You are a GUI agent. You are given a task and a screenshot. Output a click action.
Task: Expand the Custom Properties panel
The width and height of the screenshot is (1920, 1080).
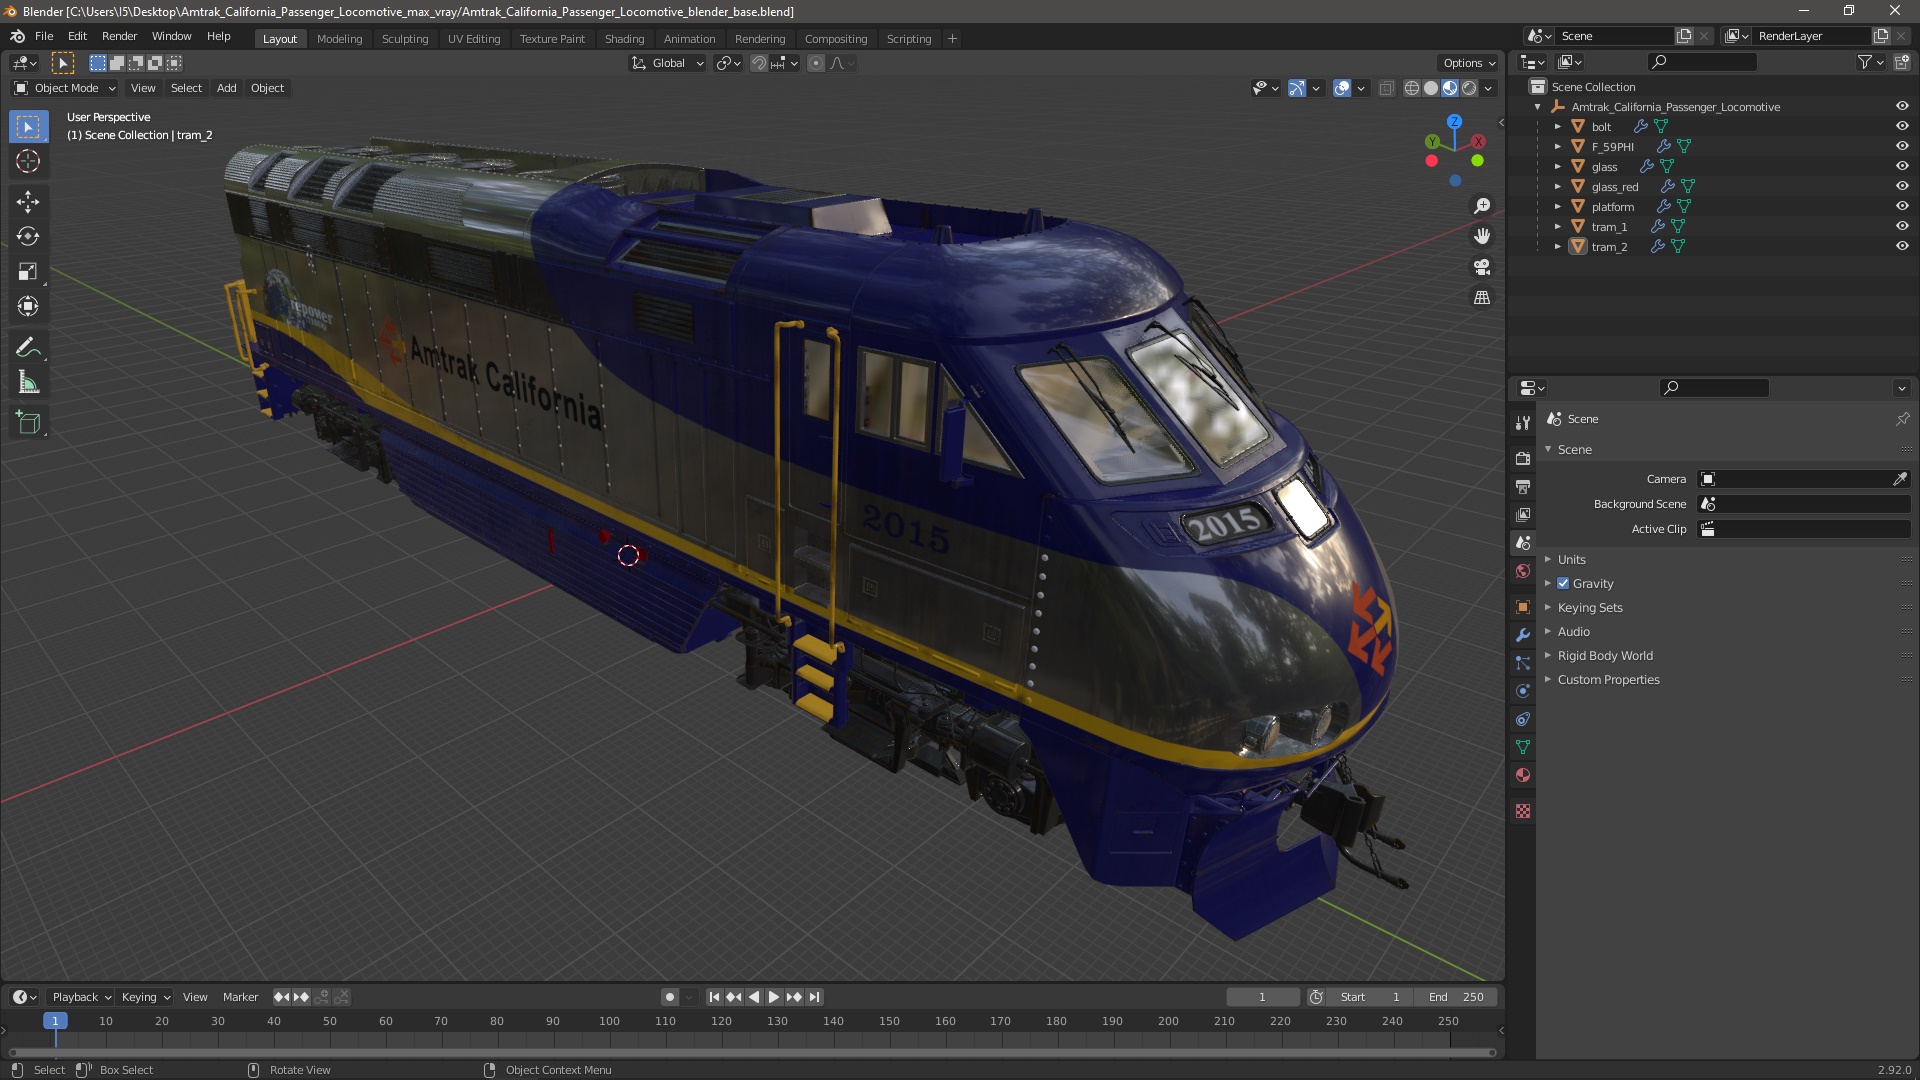coord(1608,679)
